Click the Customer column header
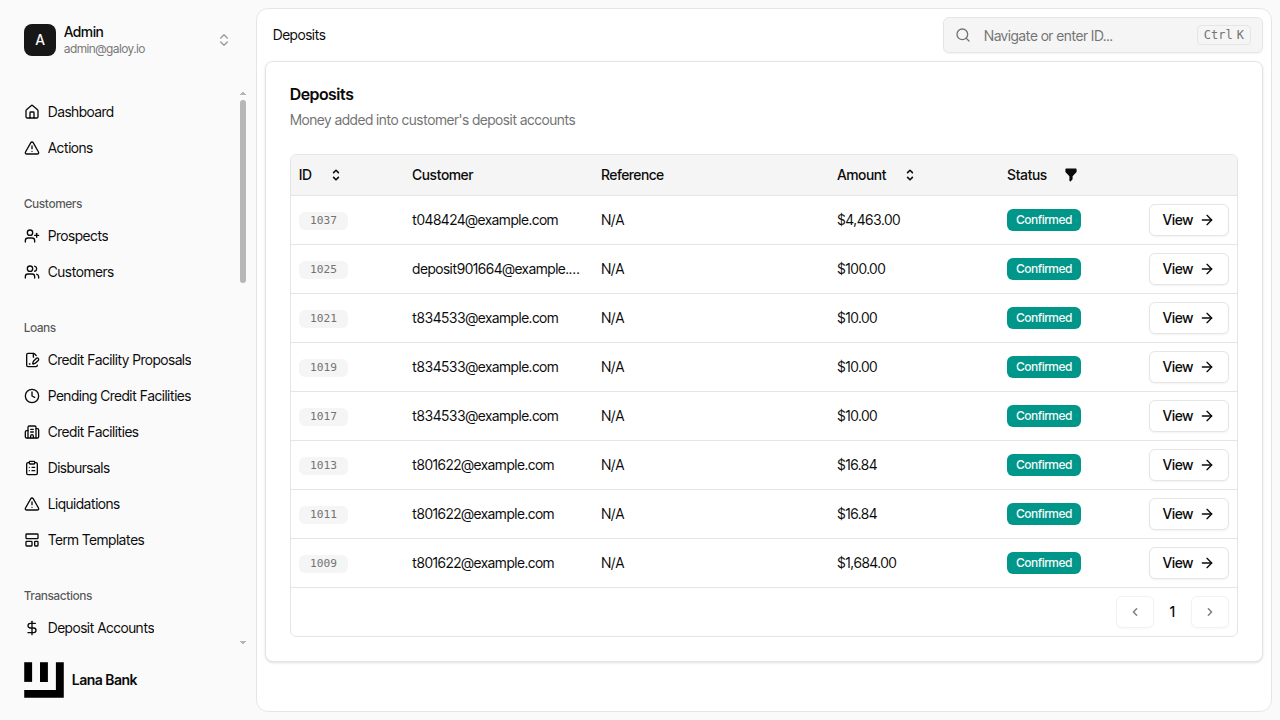 (x=442, y=175)
